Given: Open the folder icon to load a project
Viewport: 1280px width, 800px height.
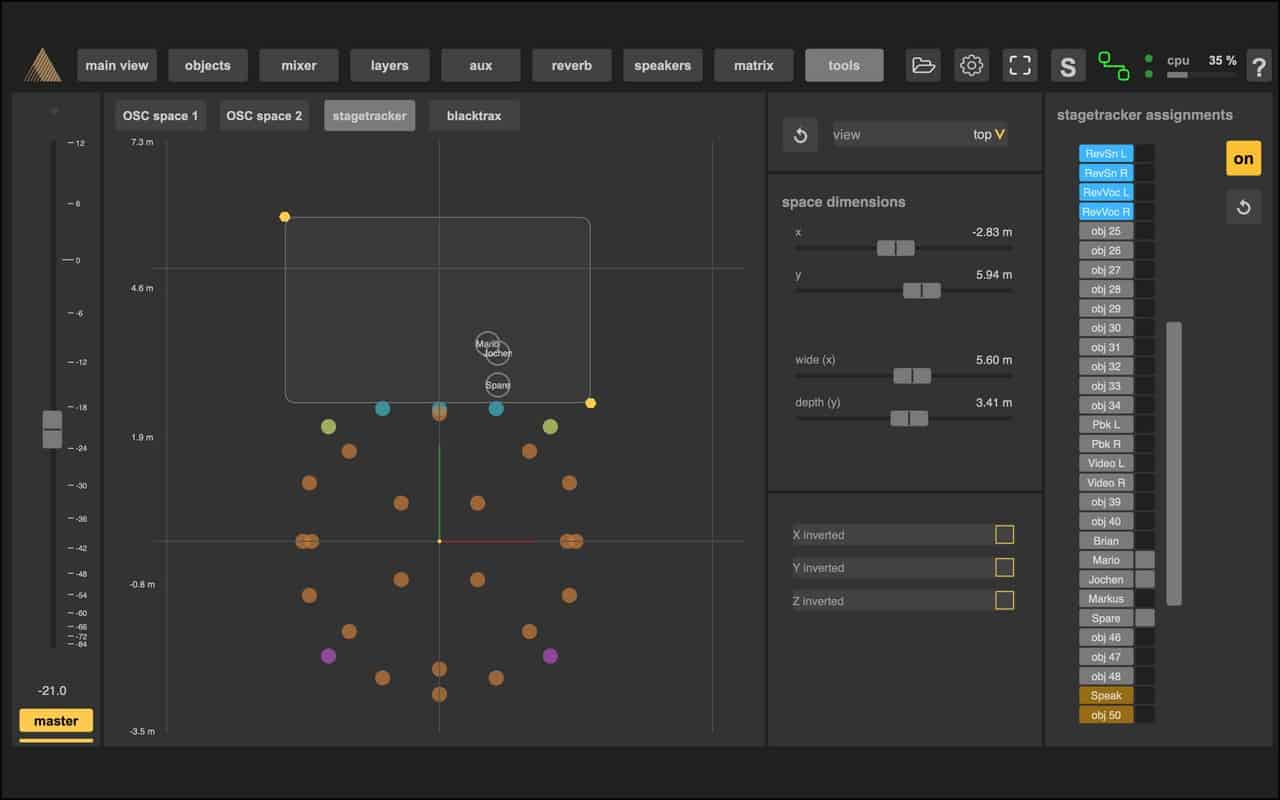Looking at the screenshot, I should pyautogui.click(x=923, y=66).
